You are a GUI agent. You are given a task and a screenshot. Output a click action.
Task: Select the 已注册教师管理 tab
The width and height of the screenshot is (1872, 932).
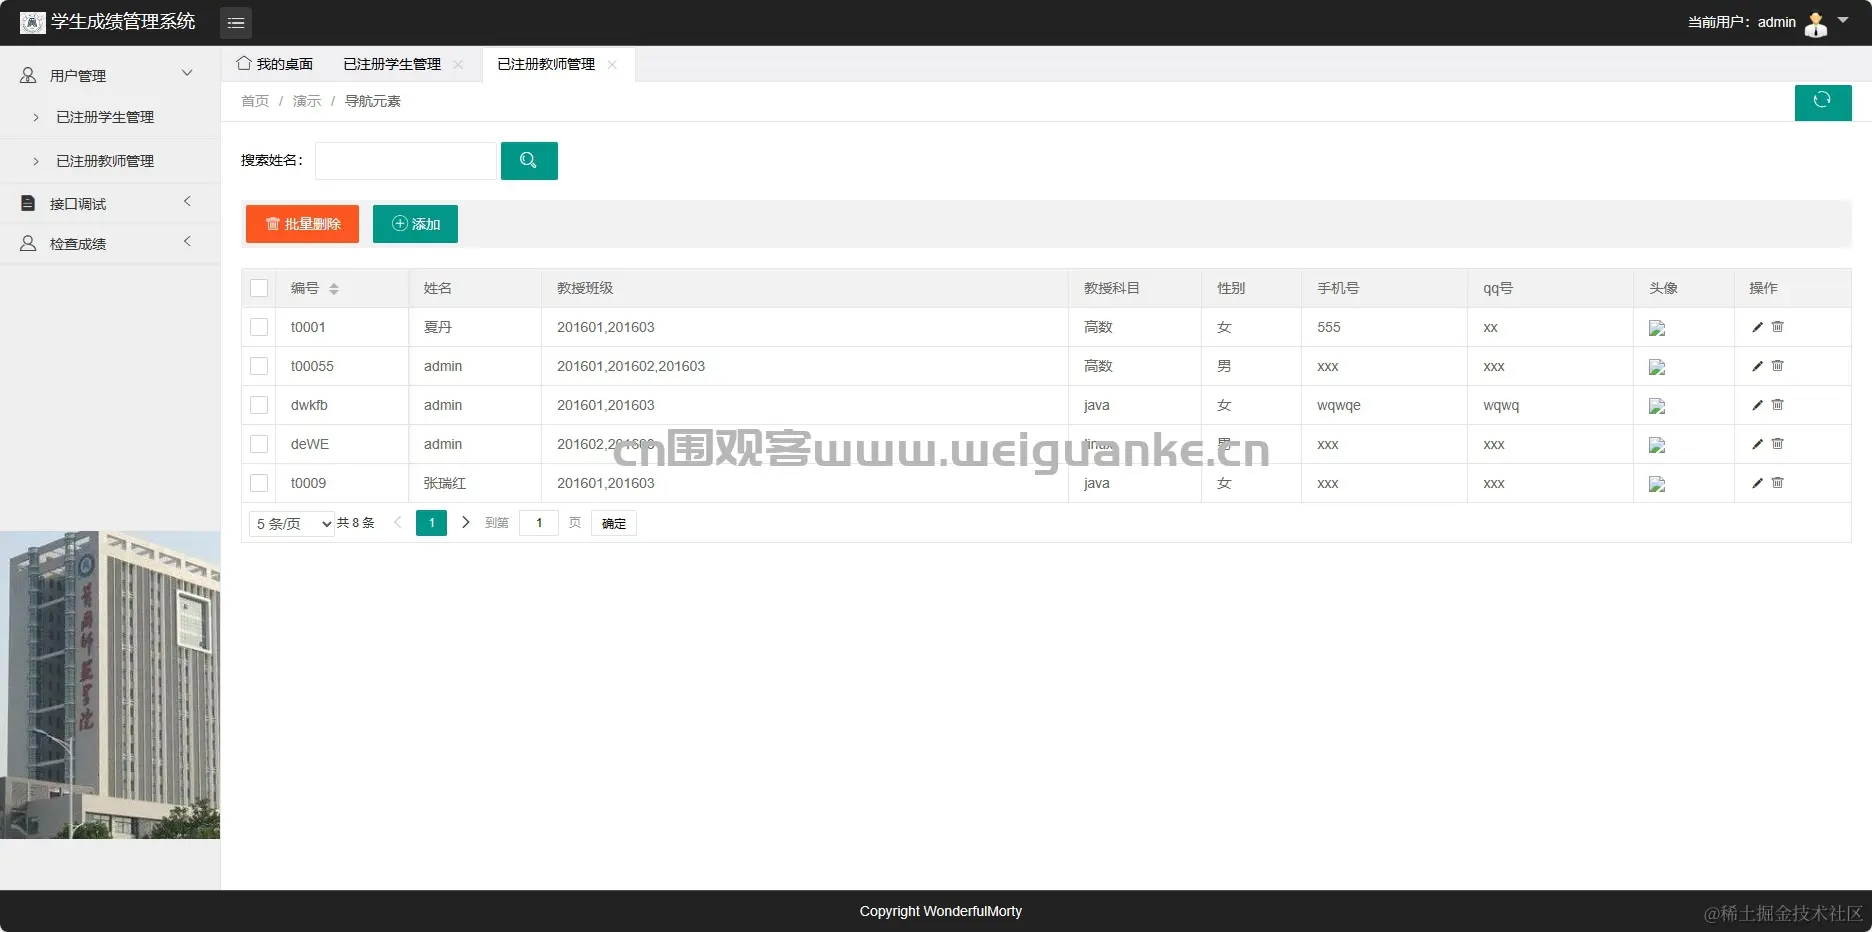tap(546, 64)
